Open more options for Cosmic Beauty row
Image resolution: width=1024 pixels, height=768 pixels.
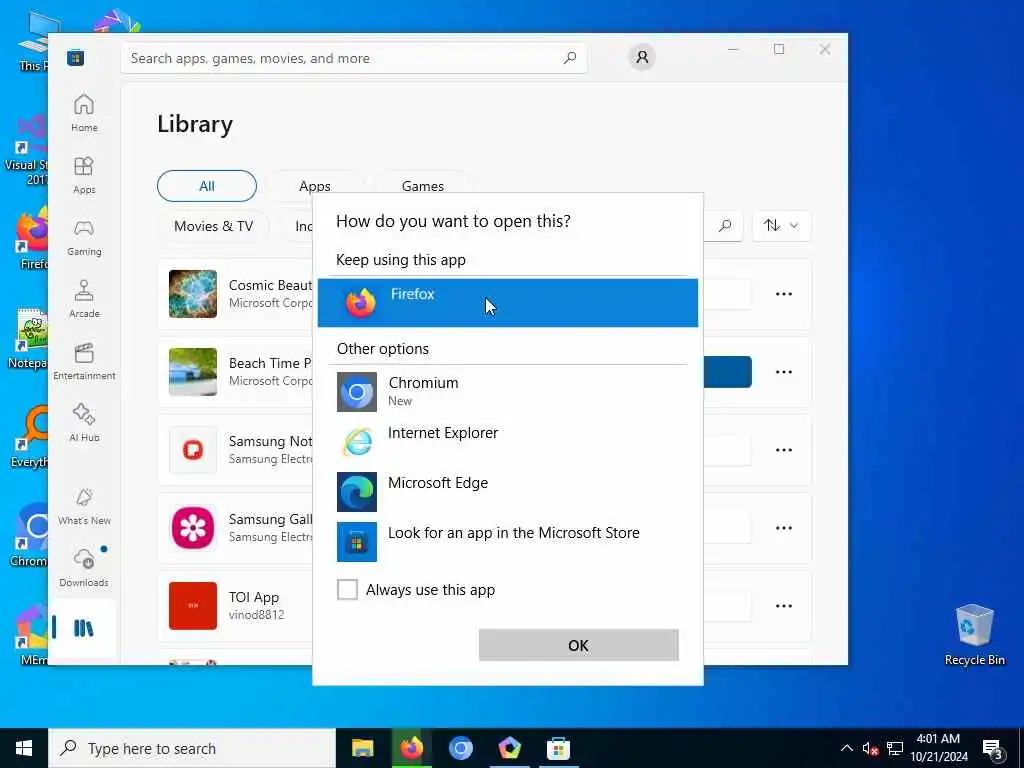(x=784, y=294)
